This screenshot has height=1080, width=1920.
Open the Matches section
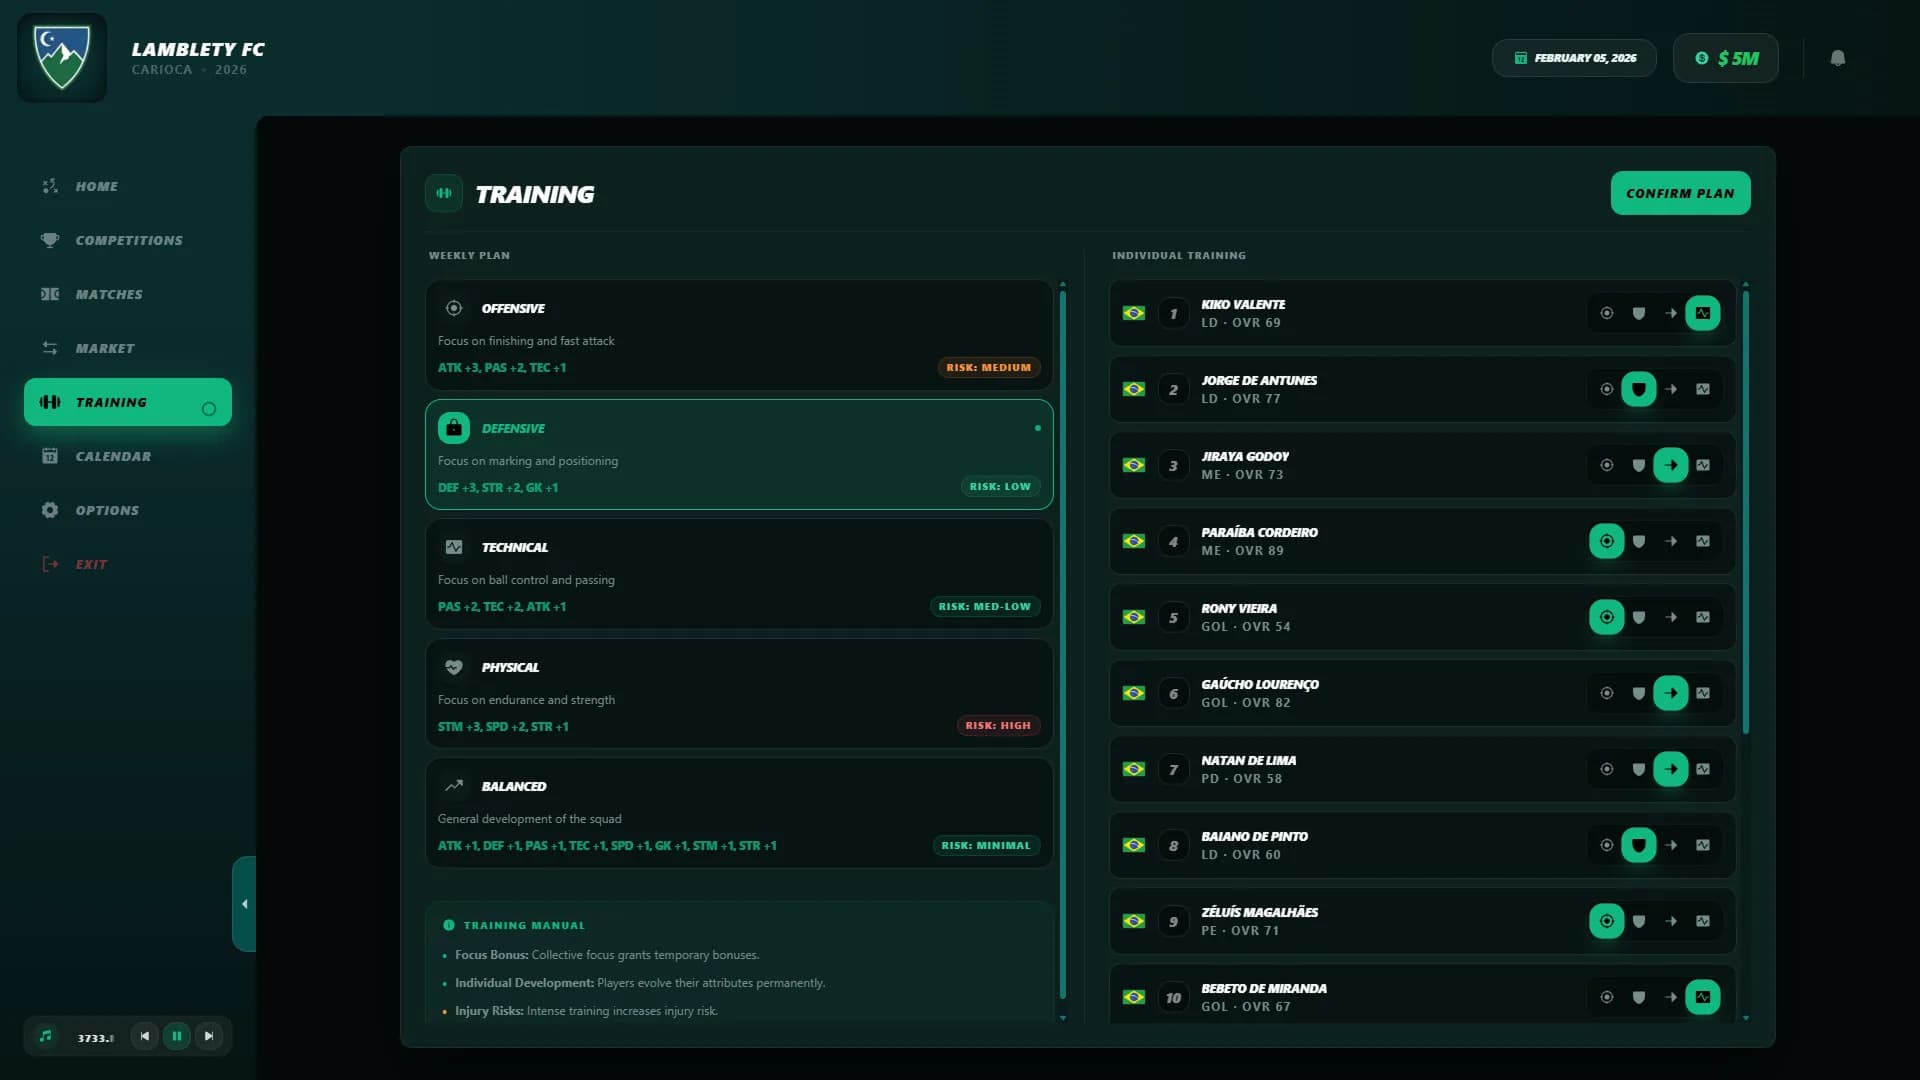point(128,294)
